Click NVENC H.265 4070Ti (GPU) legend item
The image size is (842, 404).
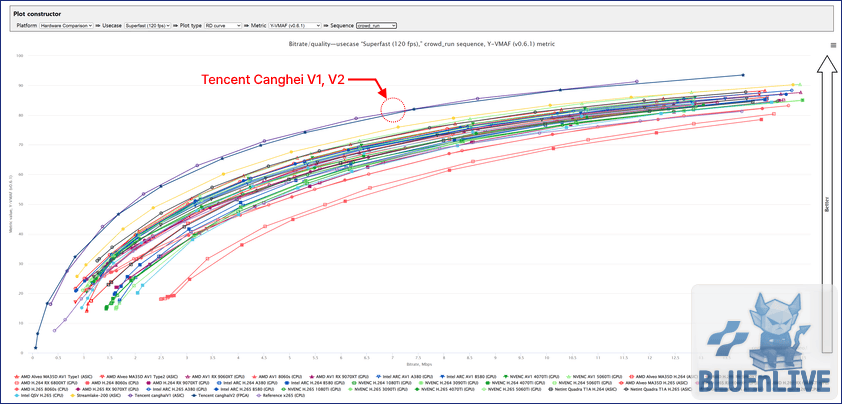[445, 389]
